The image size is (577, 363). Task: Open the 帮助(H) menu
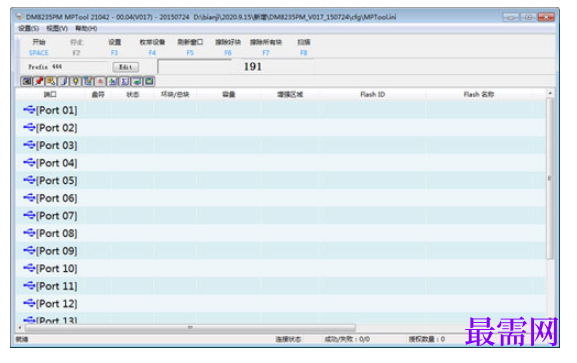coord(86,28)
